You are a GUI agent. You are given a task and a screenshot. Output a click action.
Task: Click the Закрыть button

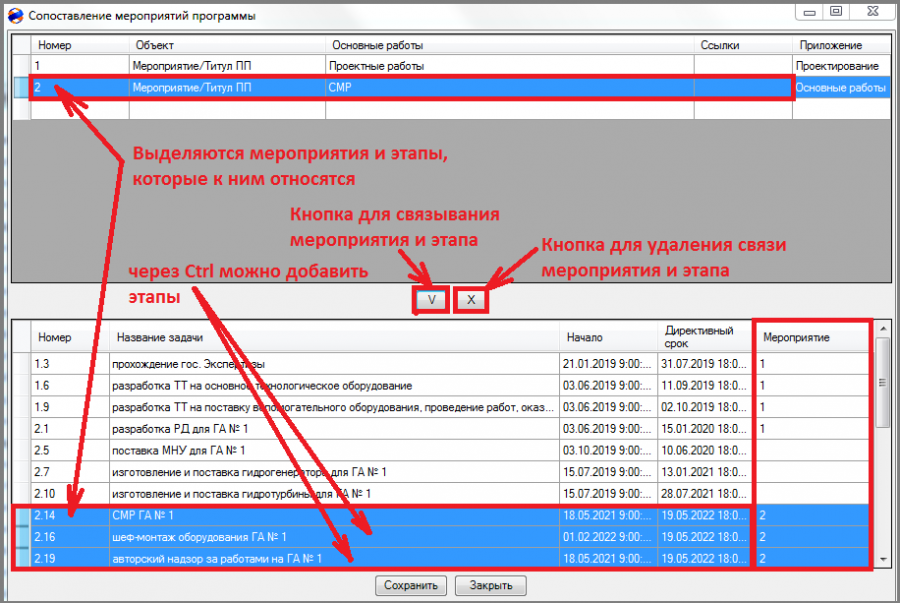click(x=490, y=585)
